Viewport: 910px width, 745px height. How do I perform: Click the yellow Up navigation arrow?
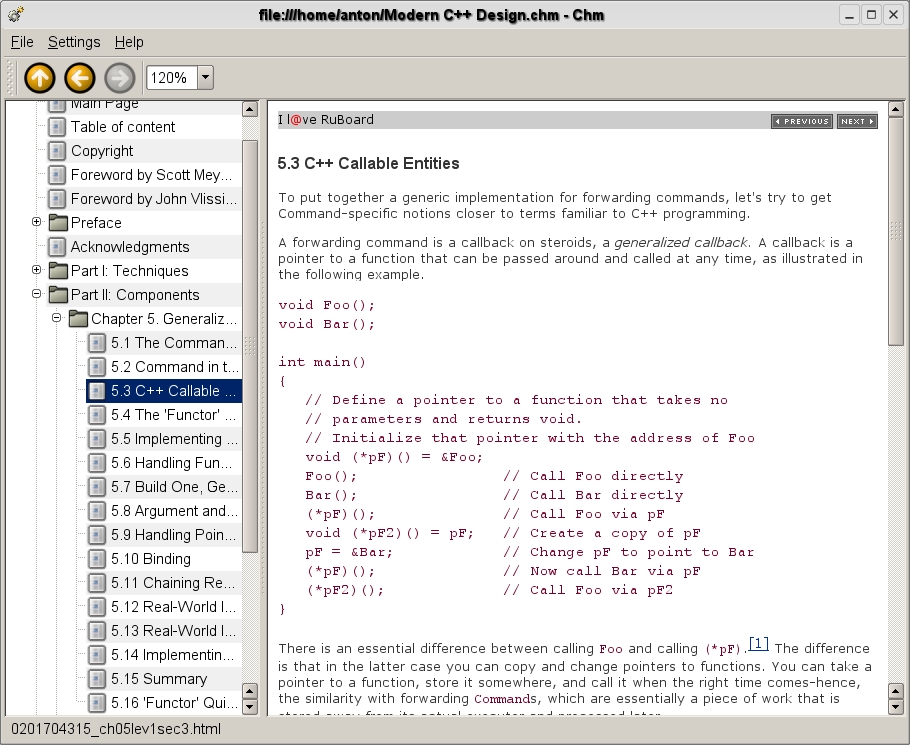[39, 78]
